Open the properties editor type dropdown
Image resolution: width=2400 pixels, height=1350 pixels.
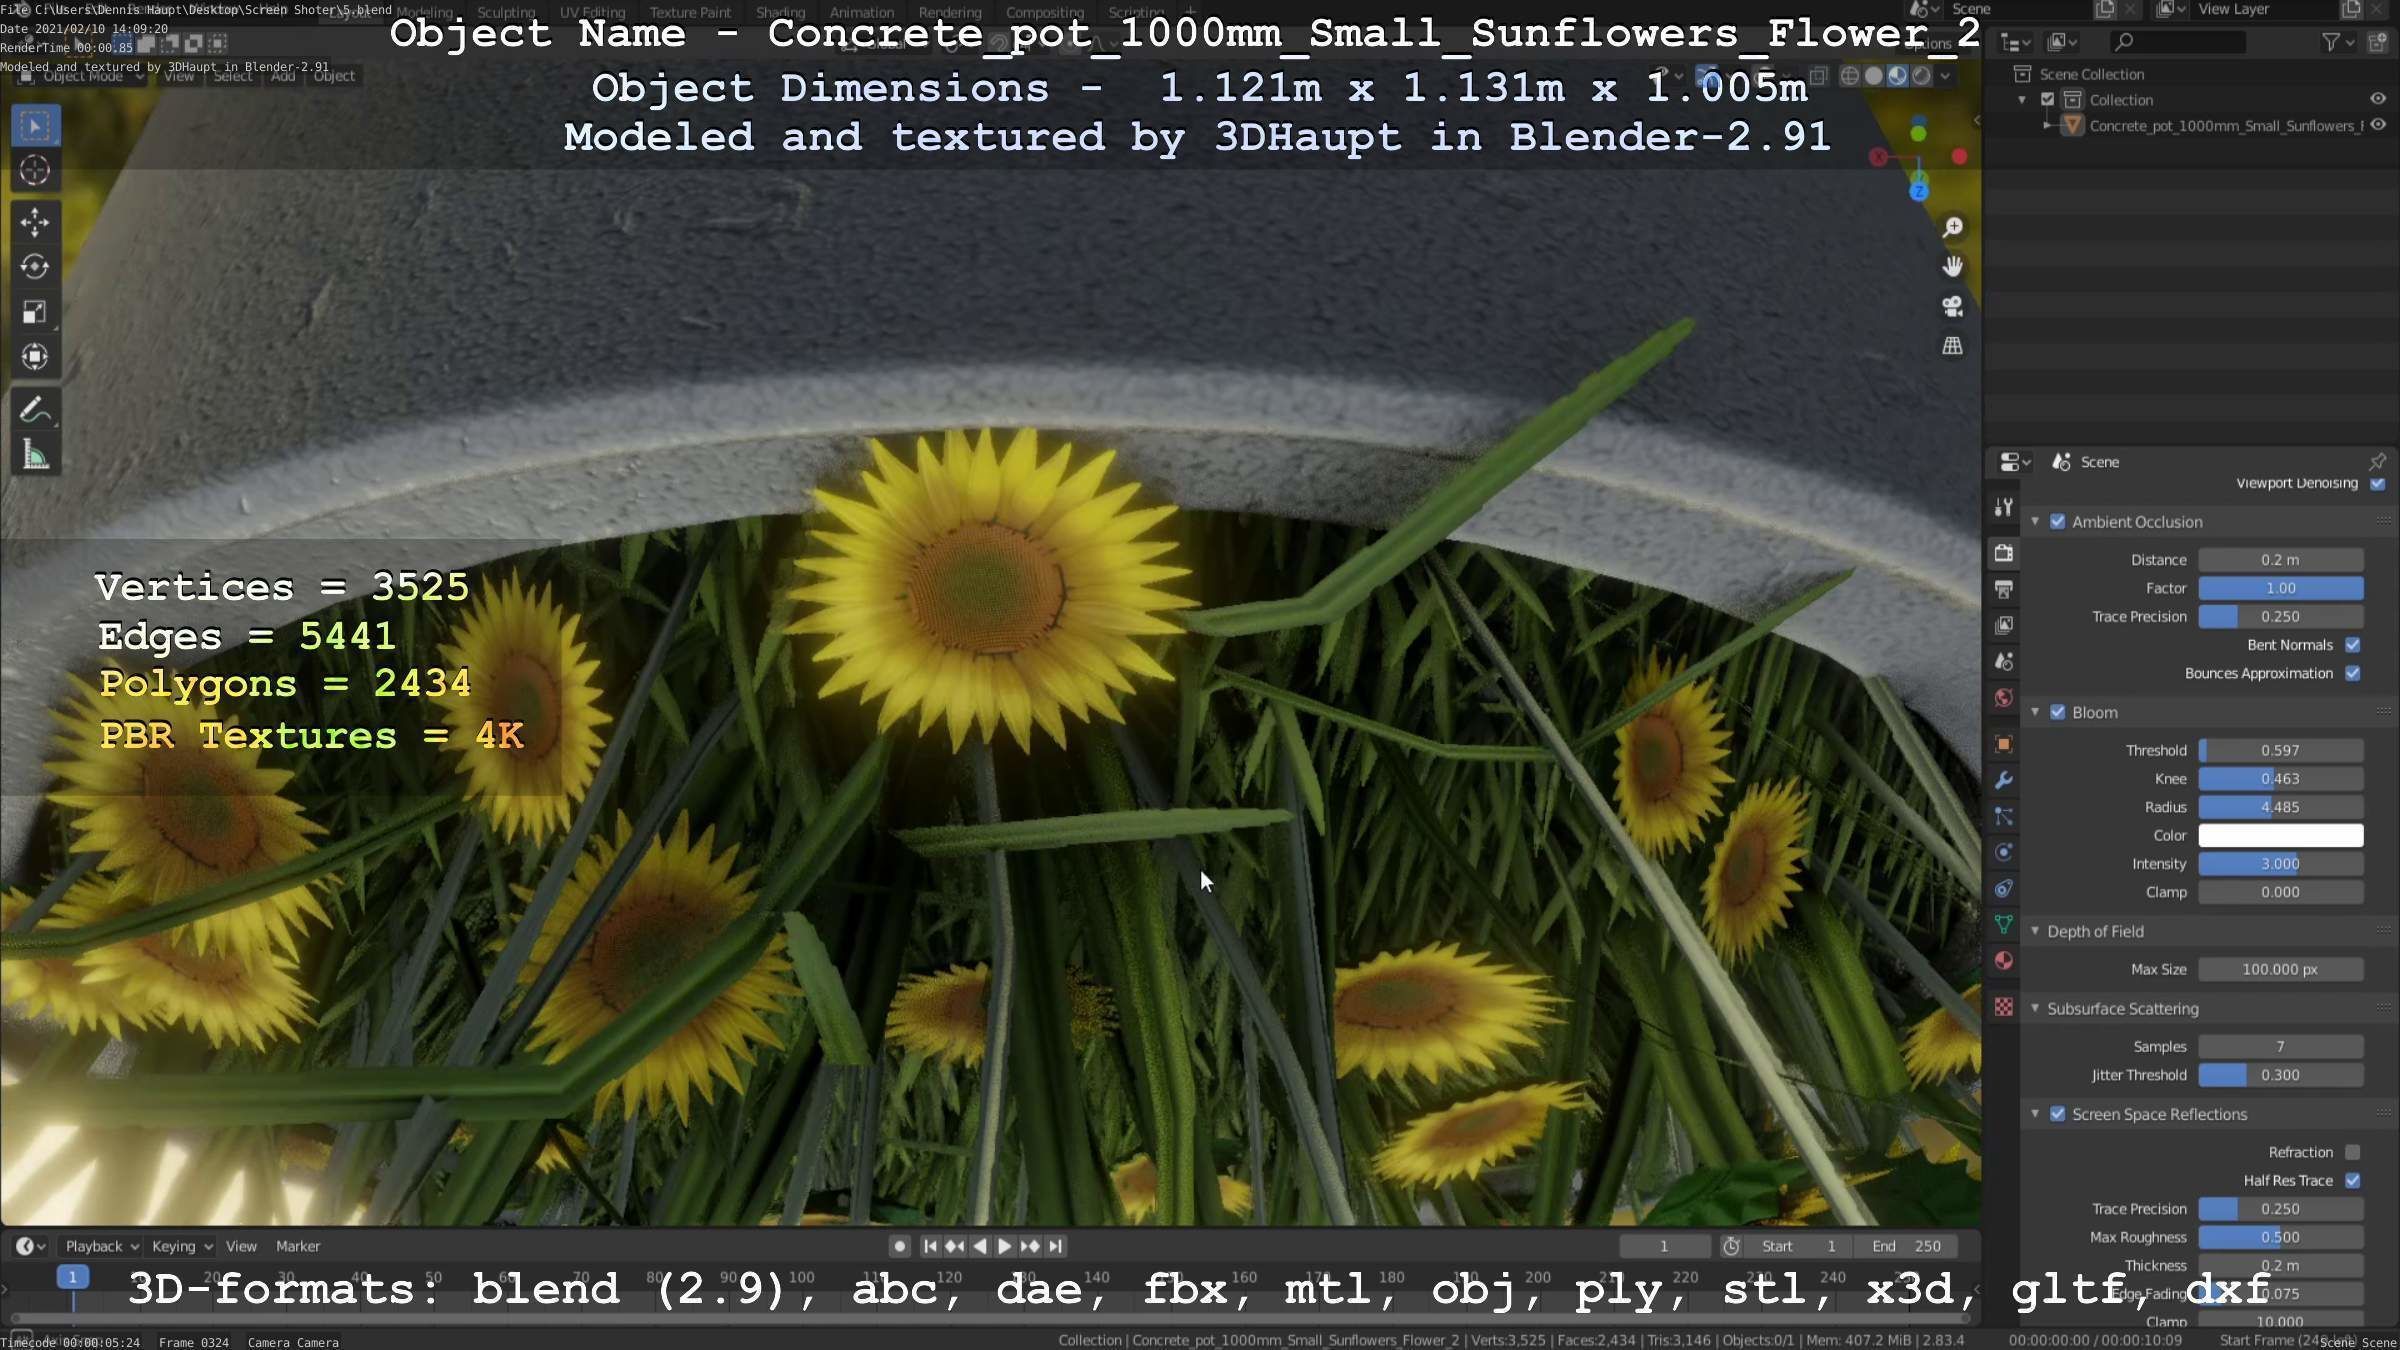pyautogui.click(x=2015, y=462)
